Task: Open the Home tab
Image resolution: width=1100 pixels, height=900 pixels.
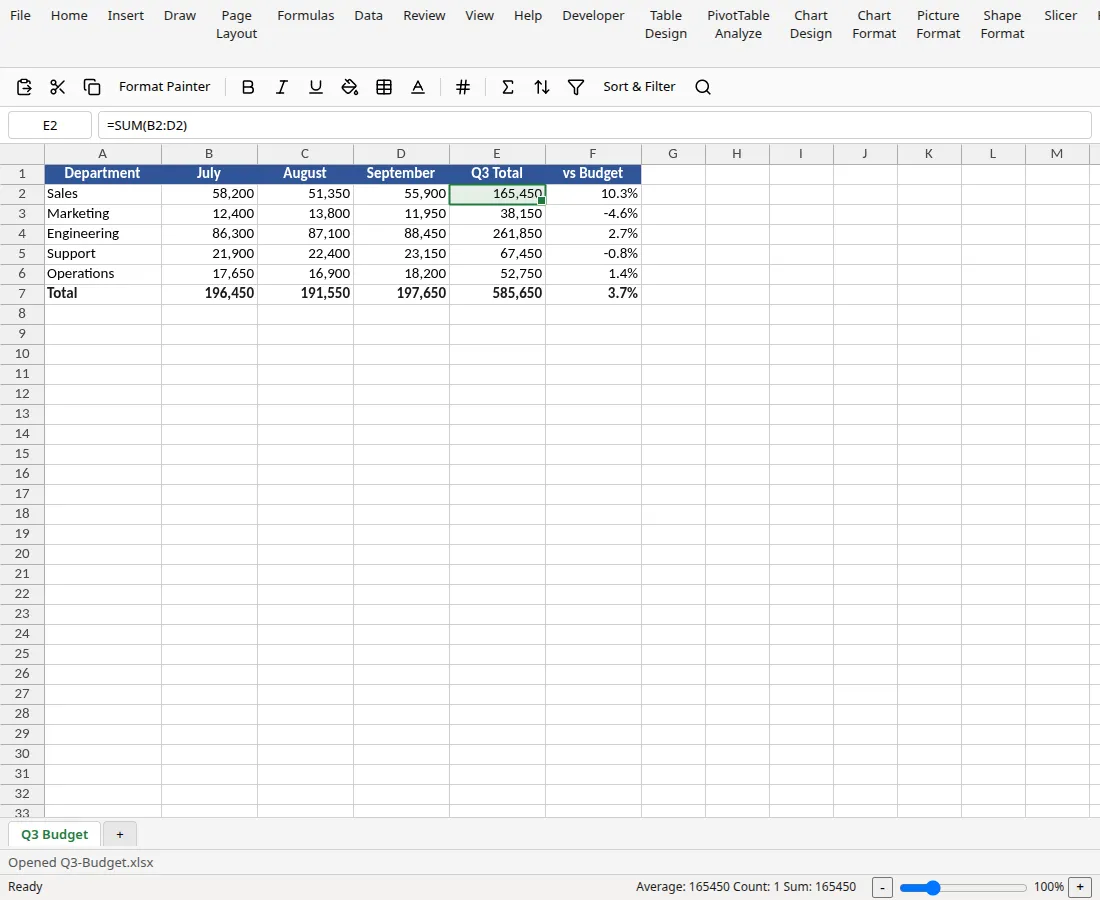Action: (x=69, y=15)
